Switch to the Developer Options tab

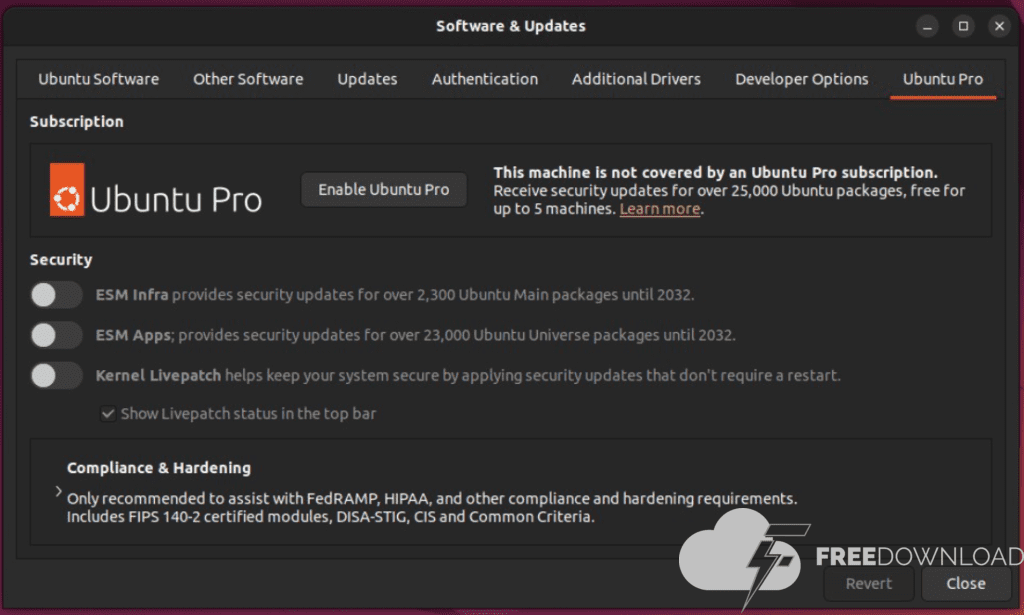[x=802, y=79]
